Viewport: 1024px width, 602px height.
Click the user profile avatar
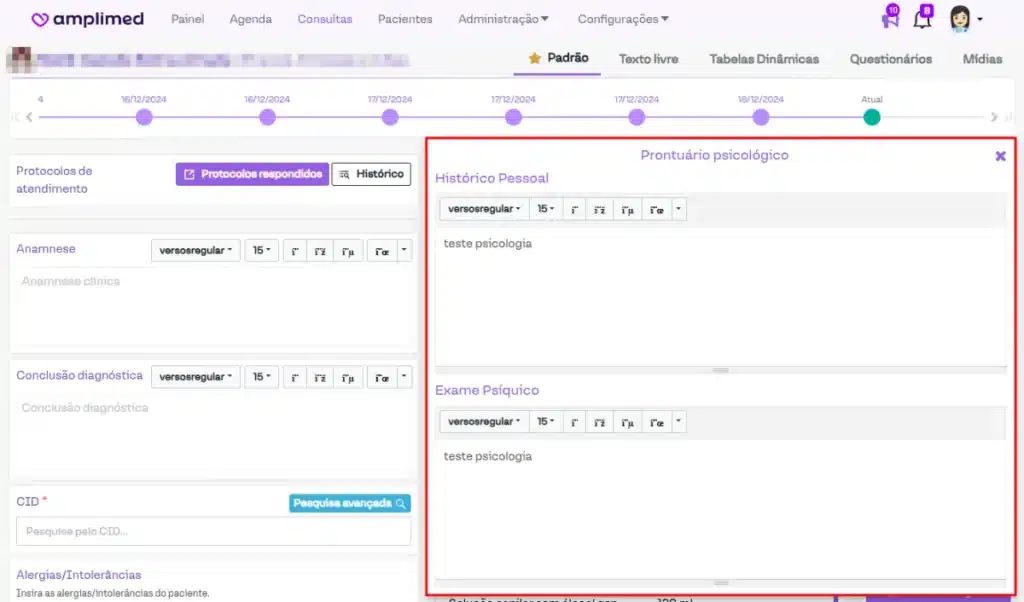(958, 17)
